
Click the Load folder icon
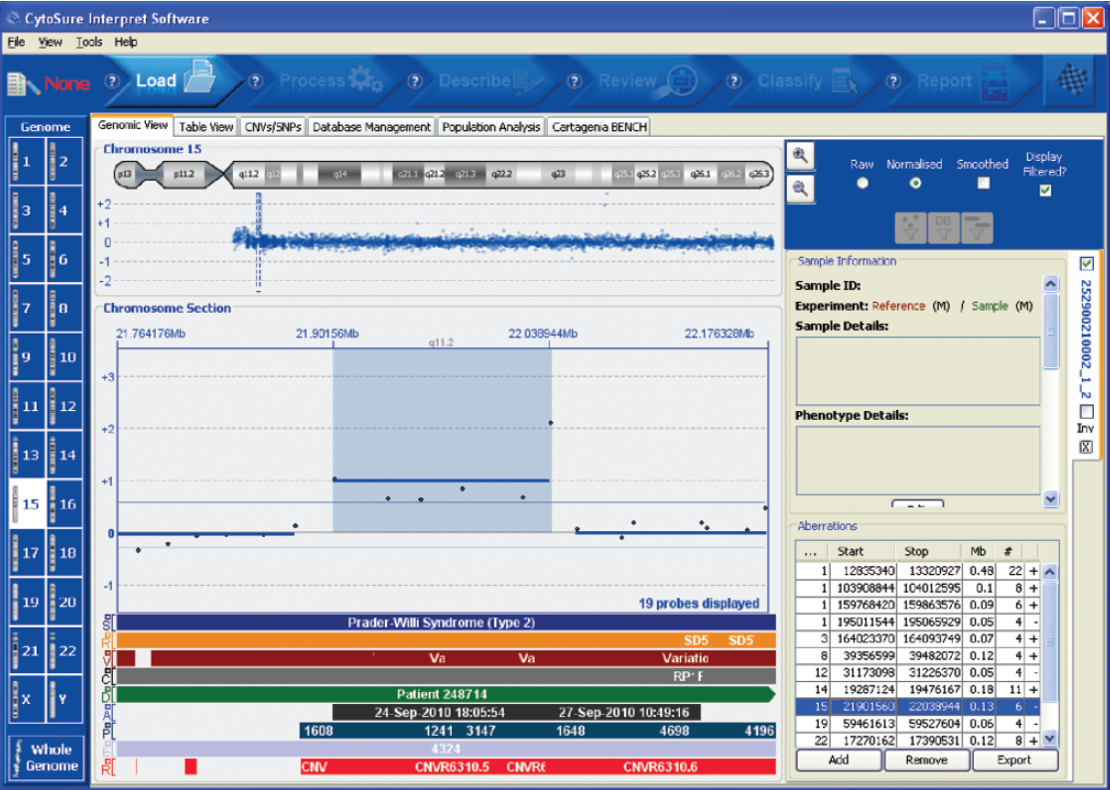pyautogui.click(x=200, y=76)
